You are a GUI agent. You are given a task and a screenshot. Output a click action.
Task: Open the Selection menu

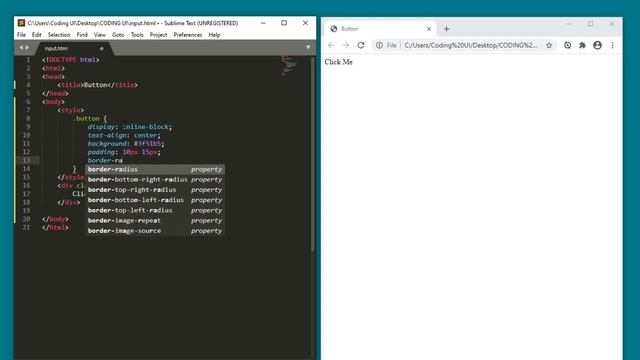pos(59,35)
